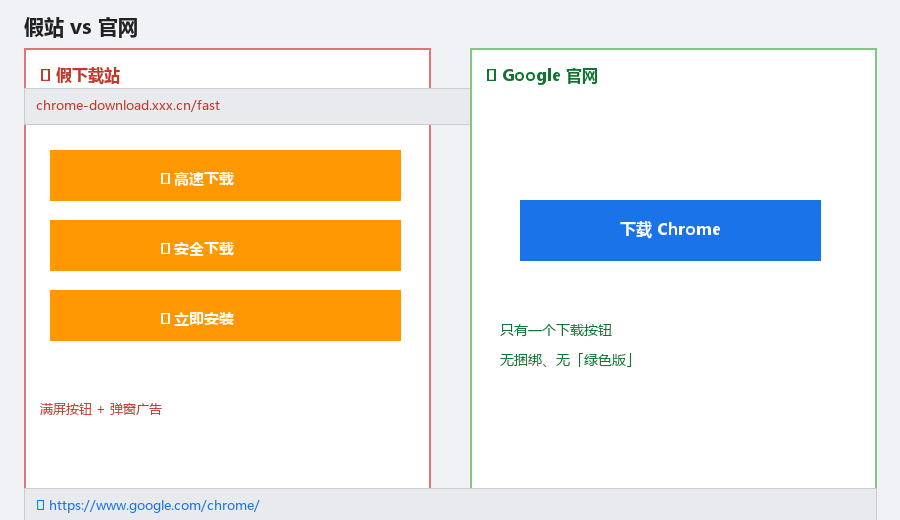Click the fake URL chrome-download.xxx.cn/fast
Viewport: 900px width, 520px height.
tap(127, 106)
